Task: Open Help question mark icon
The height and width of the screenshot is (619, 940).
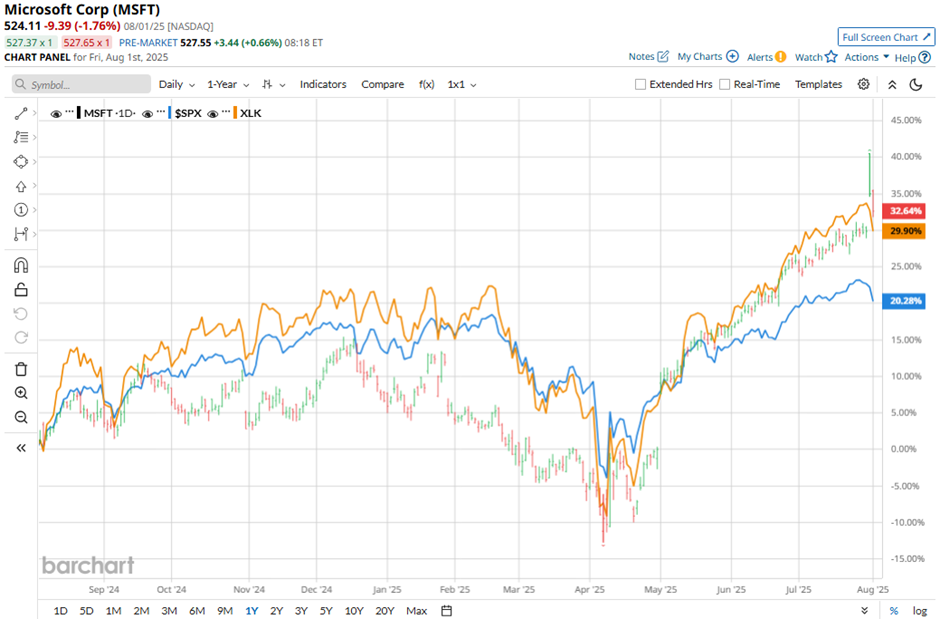Action: (925, 58)
